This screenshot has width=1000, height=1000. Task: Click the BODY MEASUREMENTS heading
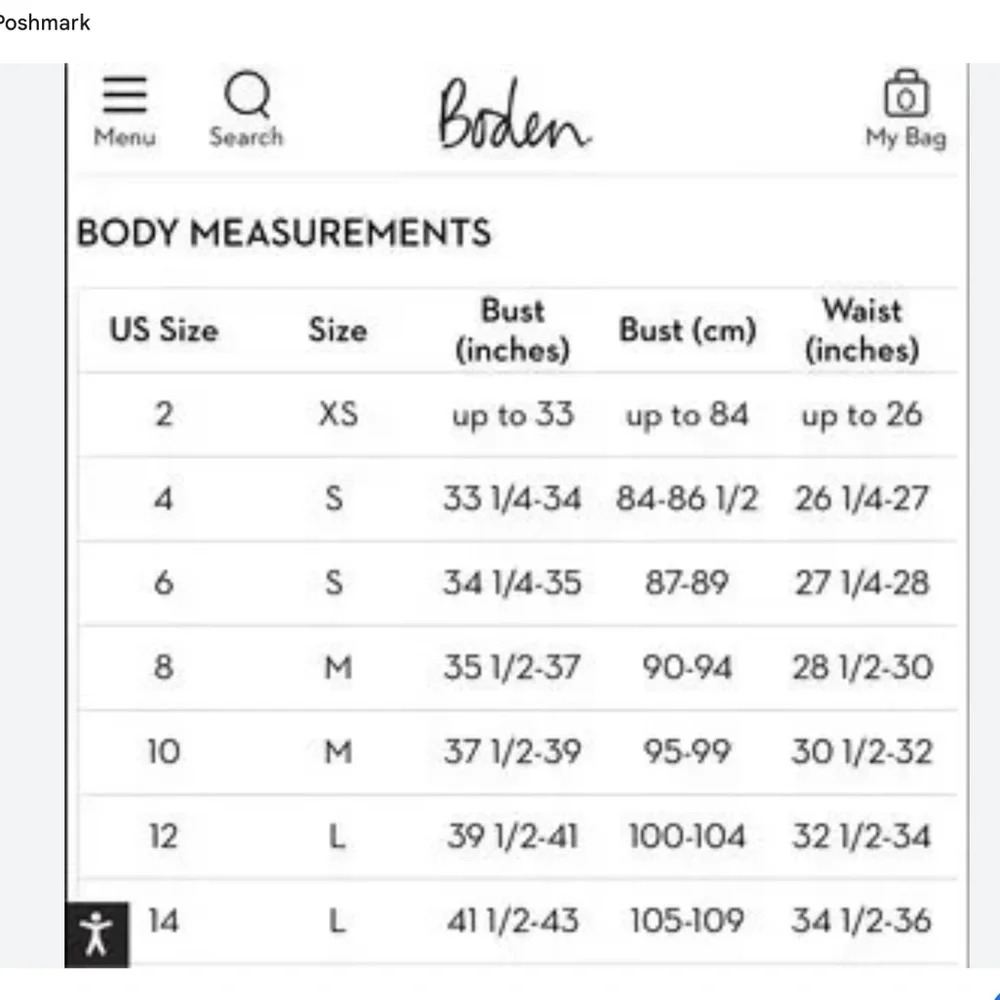[284, 233]
